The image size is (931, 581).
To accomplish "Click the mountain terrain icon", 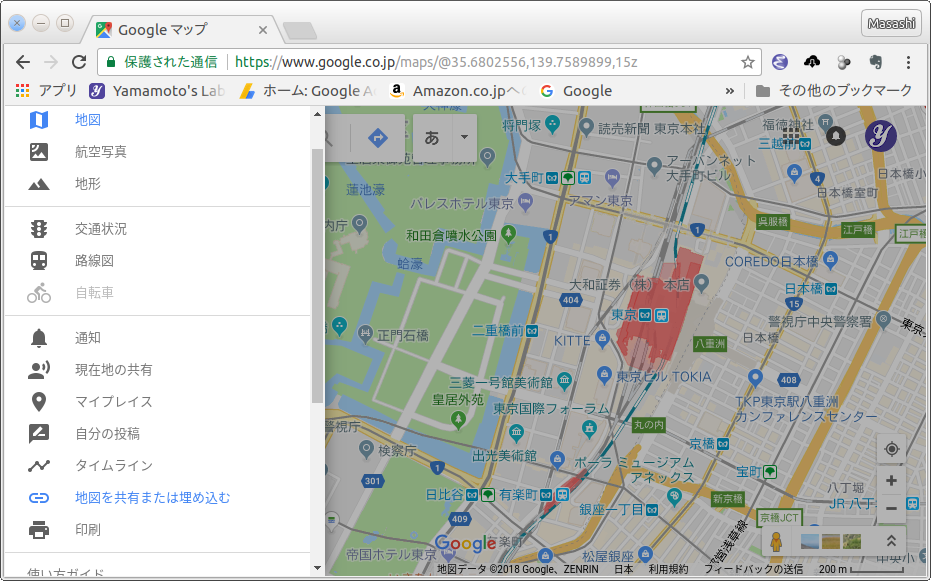I will (39, 185).
